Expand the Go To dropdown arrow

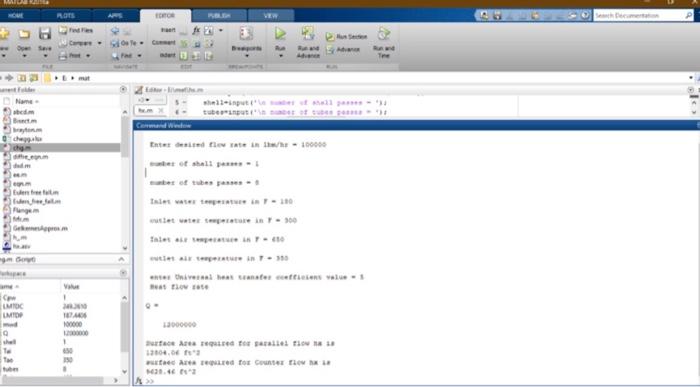click(142, 43)
